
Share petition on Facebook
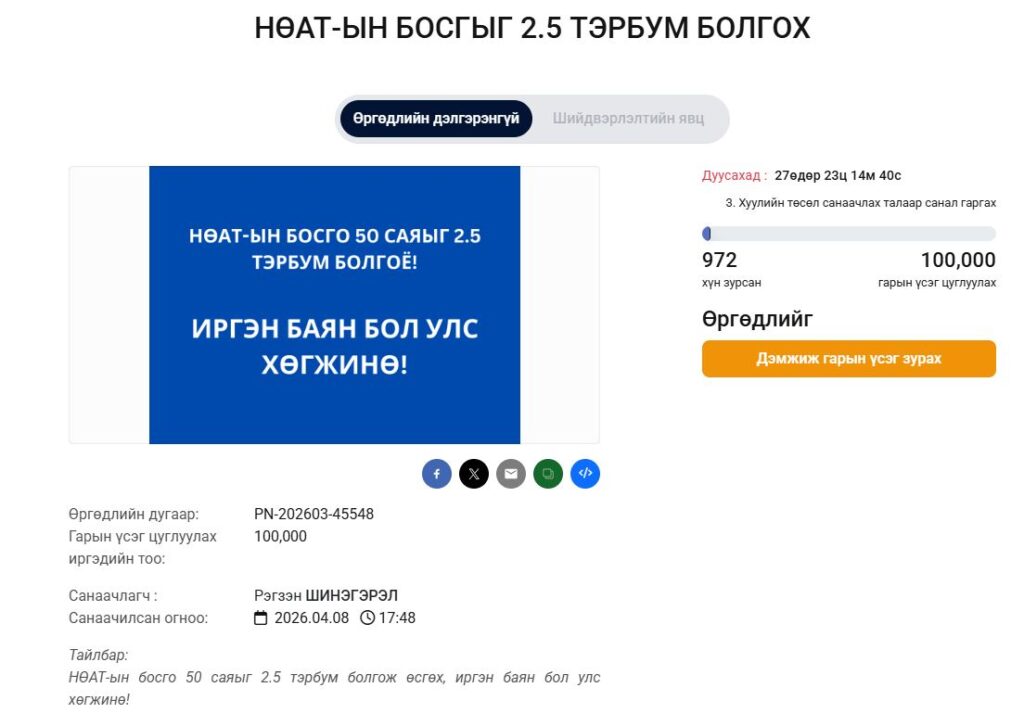click(437, 474)
